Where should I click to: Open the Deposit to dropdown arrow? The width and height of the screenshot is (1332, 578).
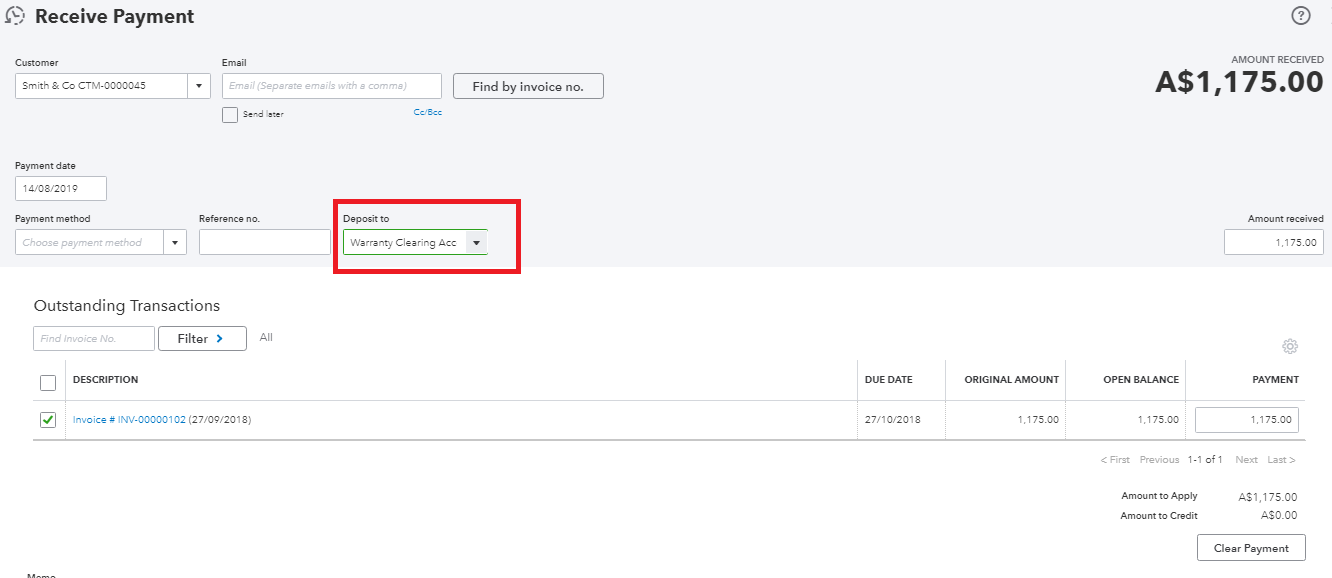[477, 242]
